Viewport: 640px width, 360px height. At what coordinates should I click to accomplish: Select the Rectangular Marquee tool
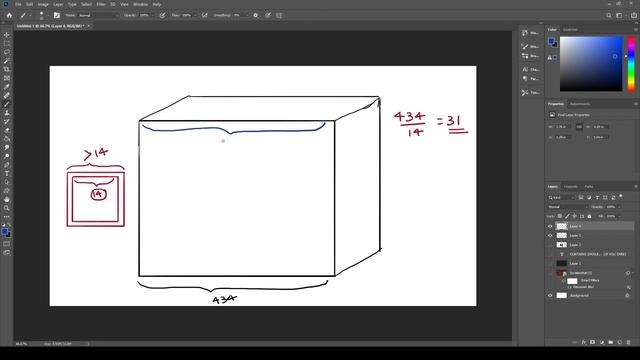tap(7, 44)
